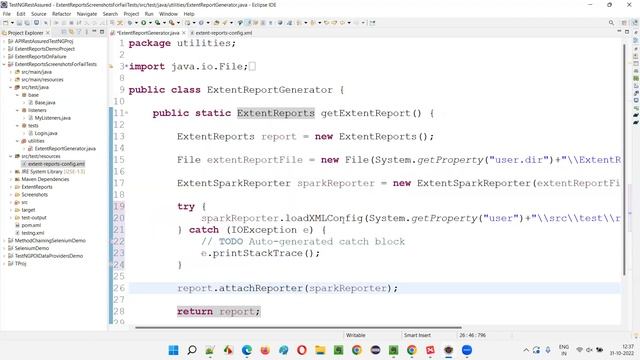The image size is (640, 360).
Task: Click the editor vertical scrollbar
Action: [624, 159]
